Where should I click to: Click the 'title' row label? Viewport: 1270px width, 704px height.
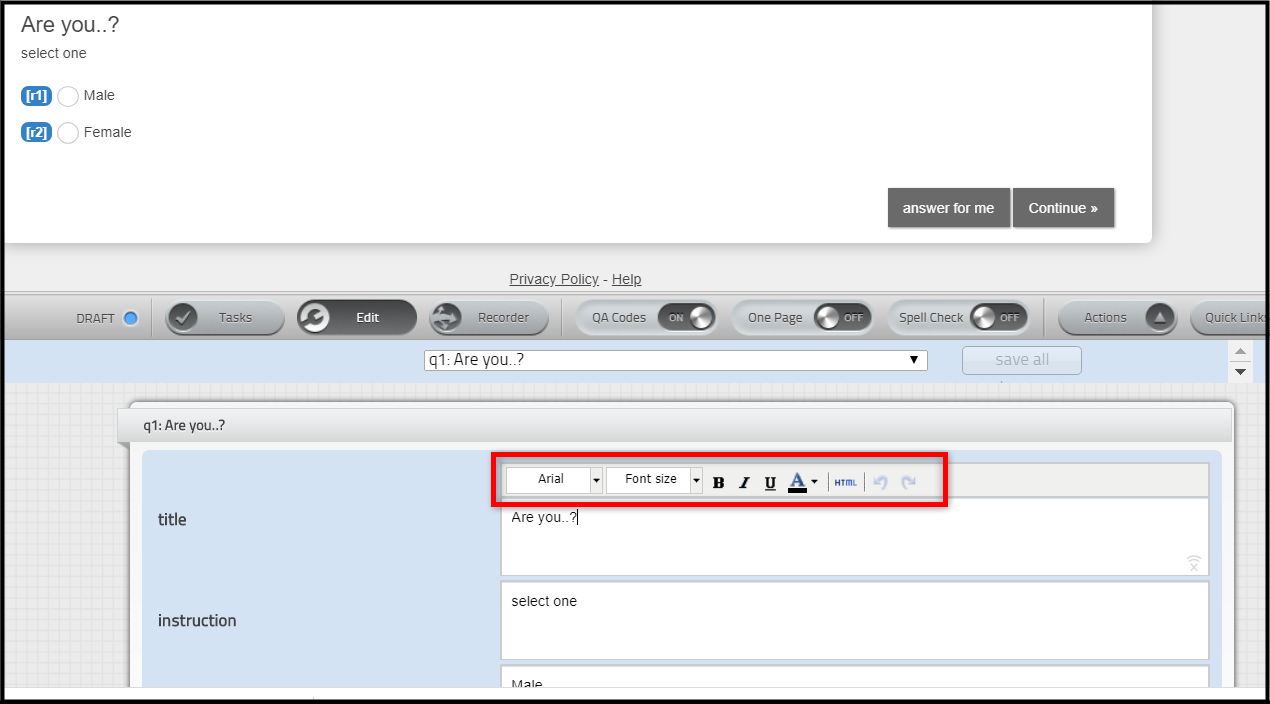172,520
